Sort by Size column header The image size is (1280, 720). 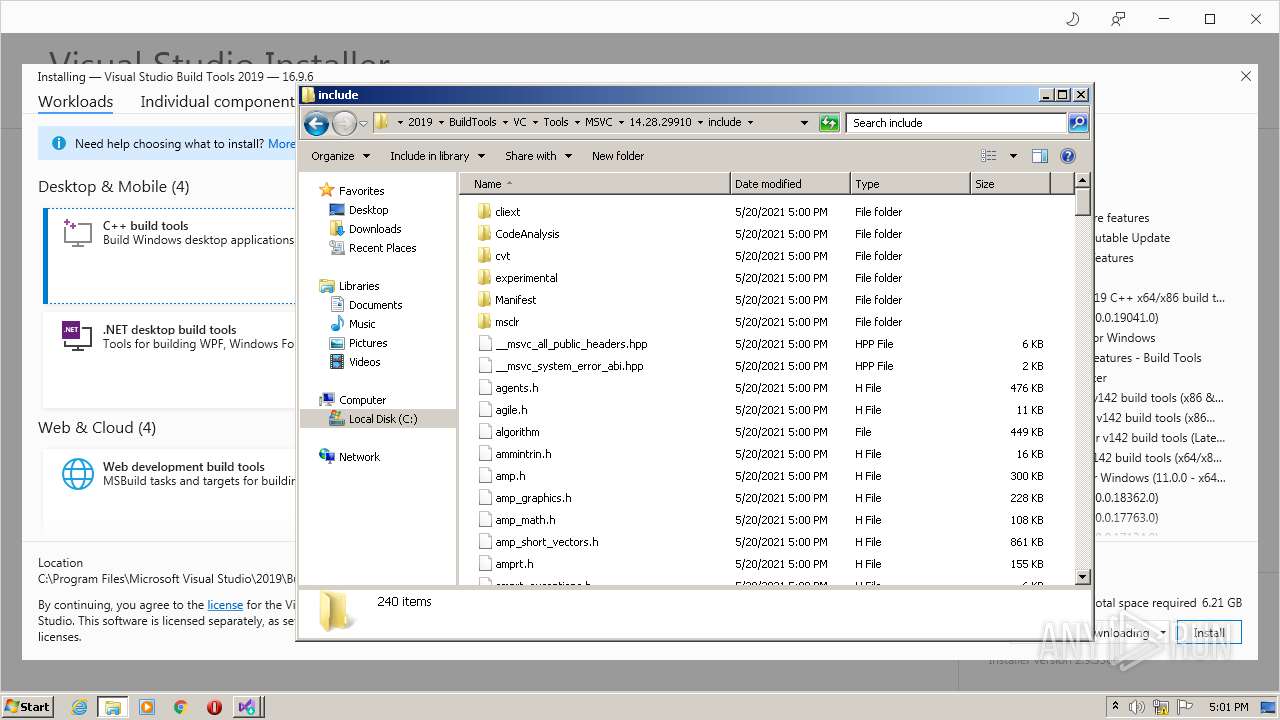pos(1010,184)
